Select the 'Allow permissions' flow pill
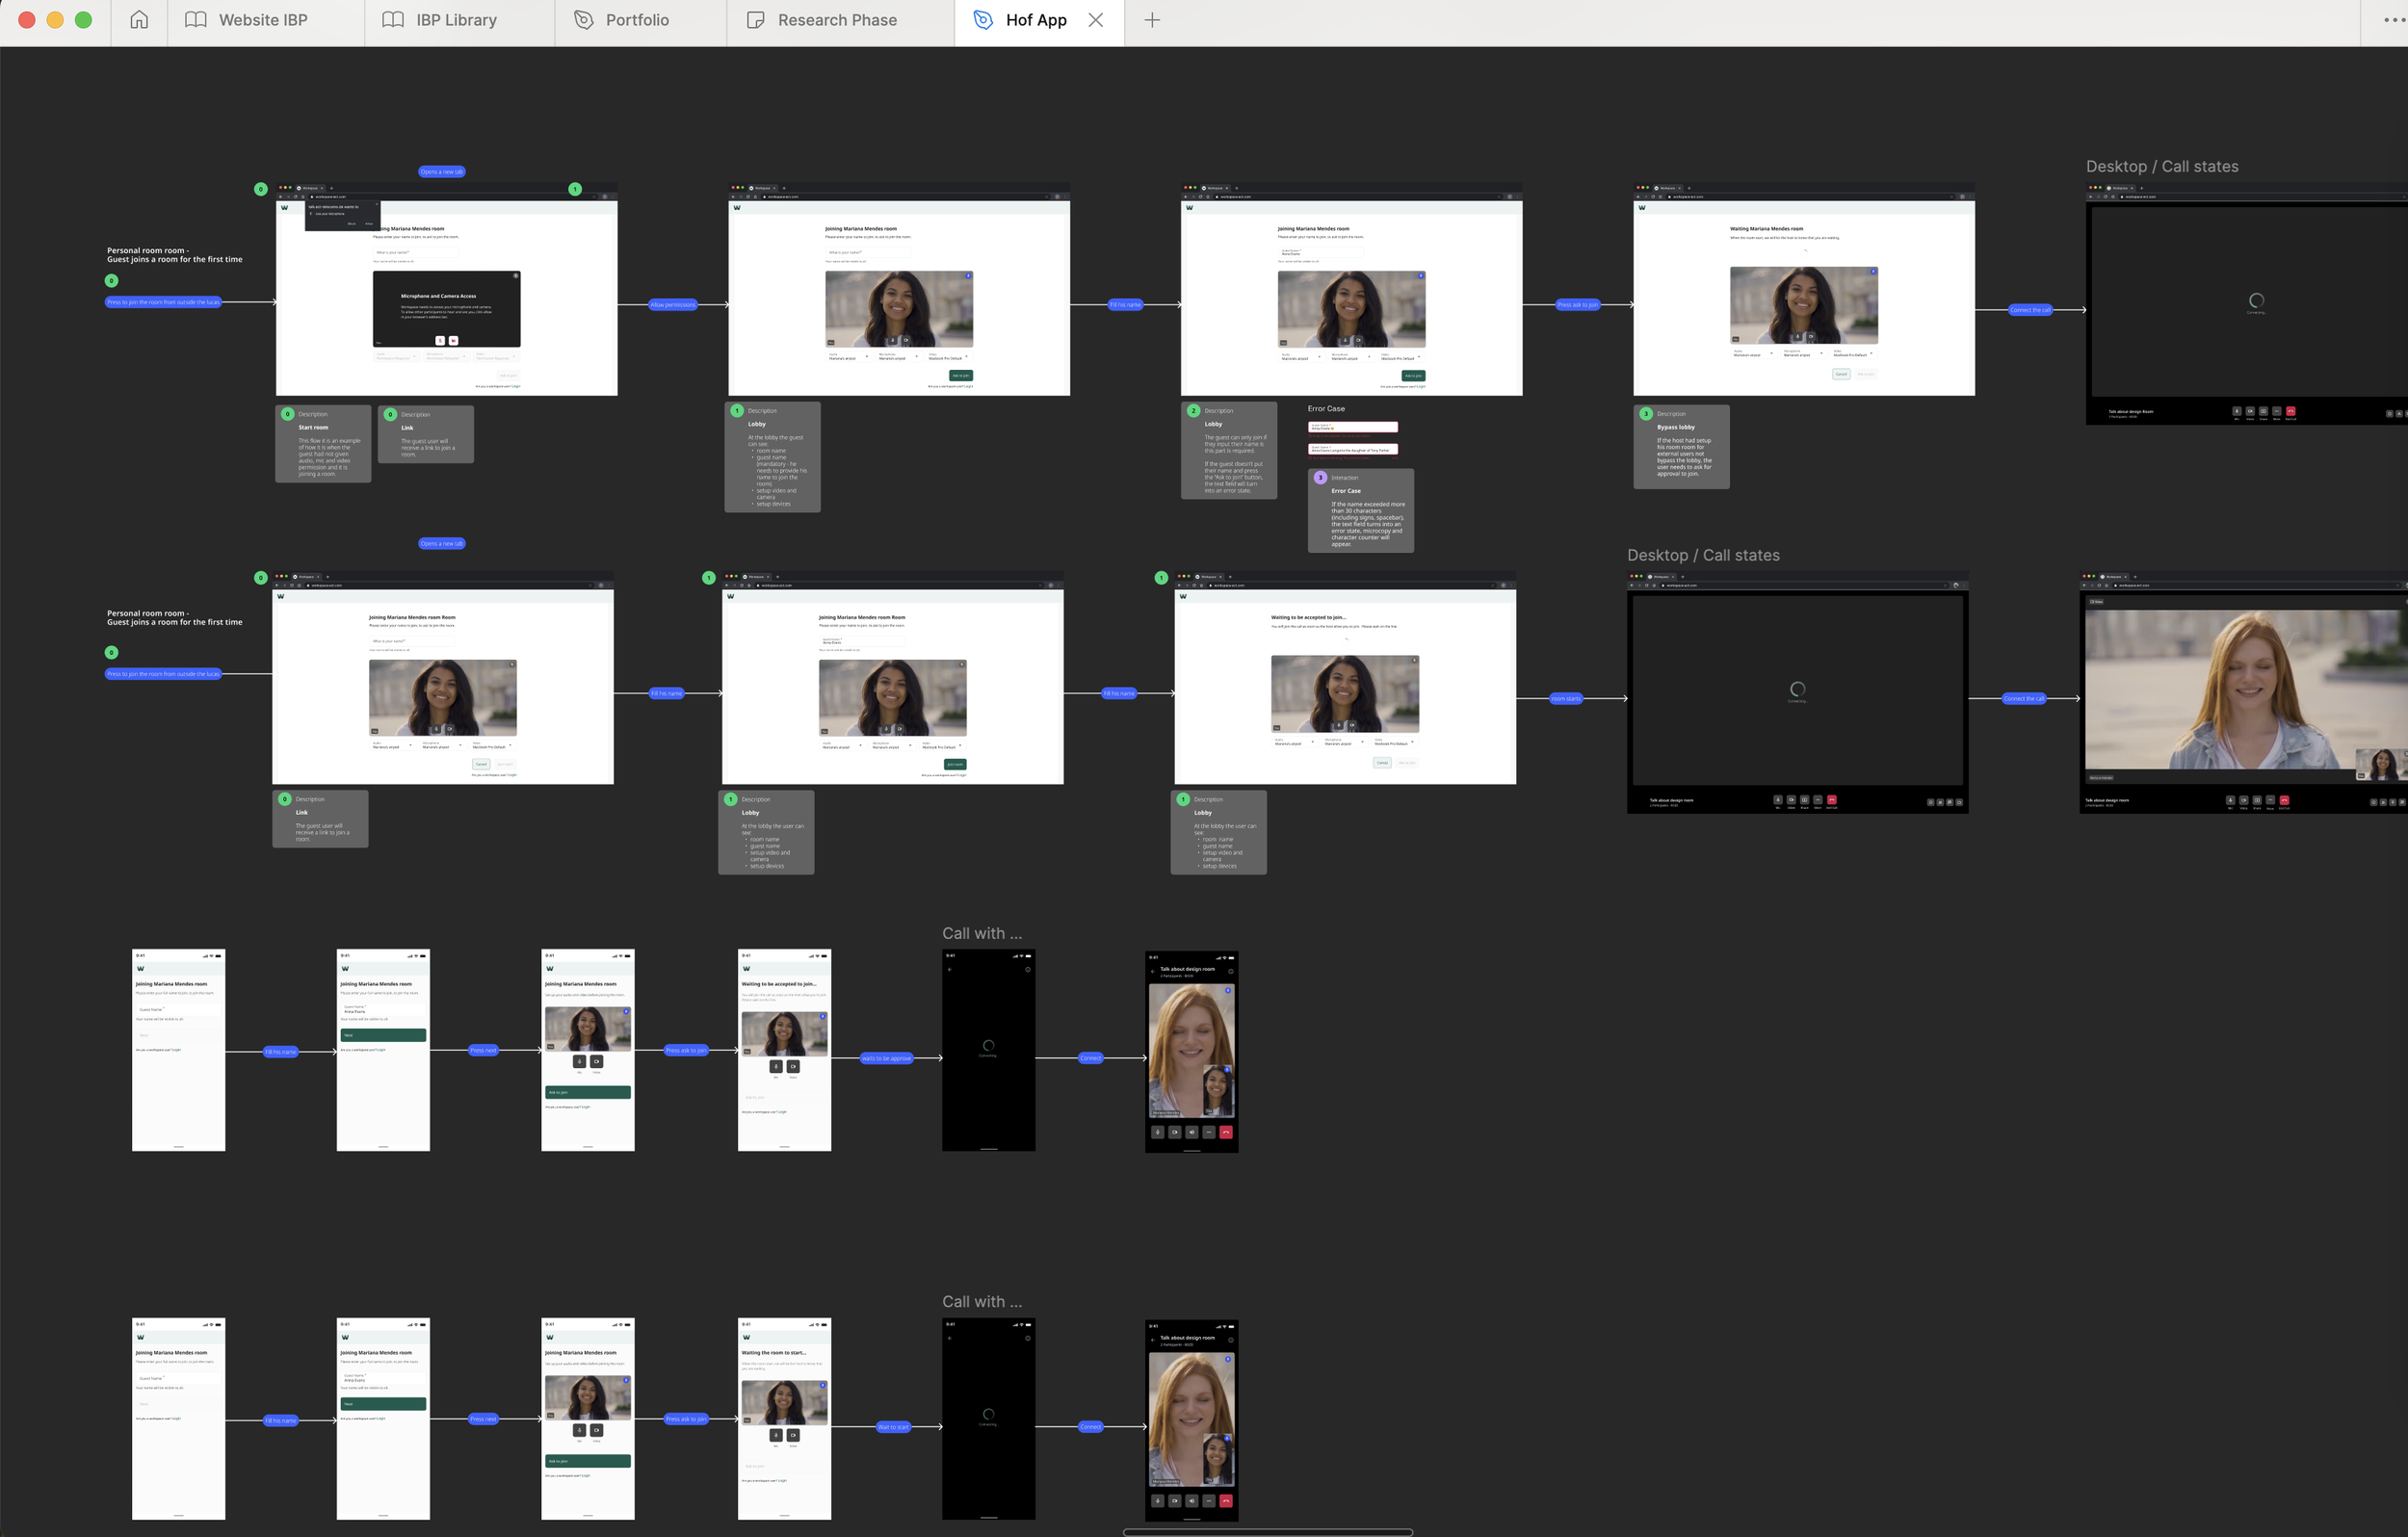This screenshot has width=2408, height=1537. (x=673, y=305)
